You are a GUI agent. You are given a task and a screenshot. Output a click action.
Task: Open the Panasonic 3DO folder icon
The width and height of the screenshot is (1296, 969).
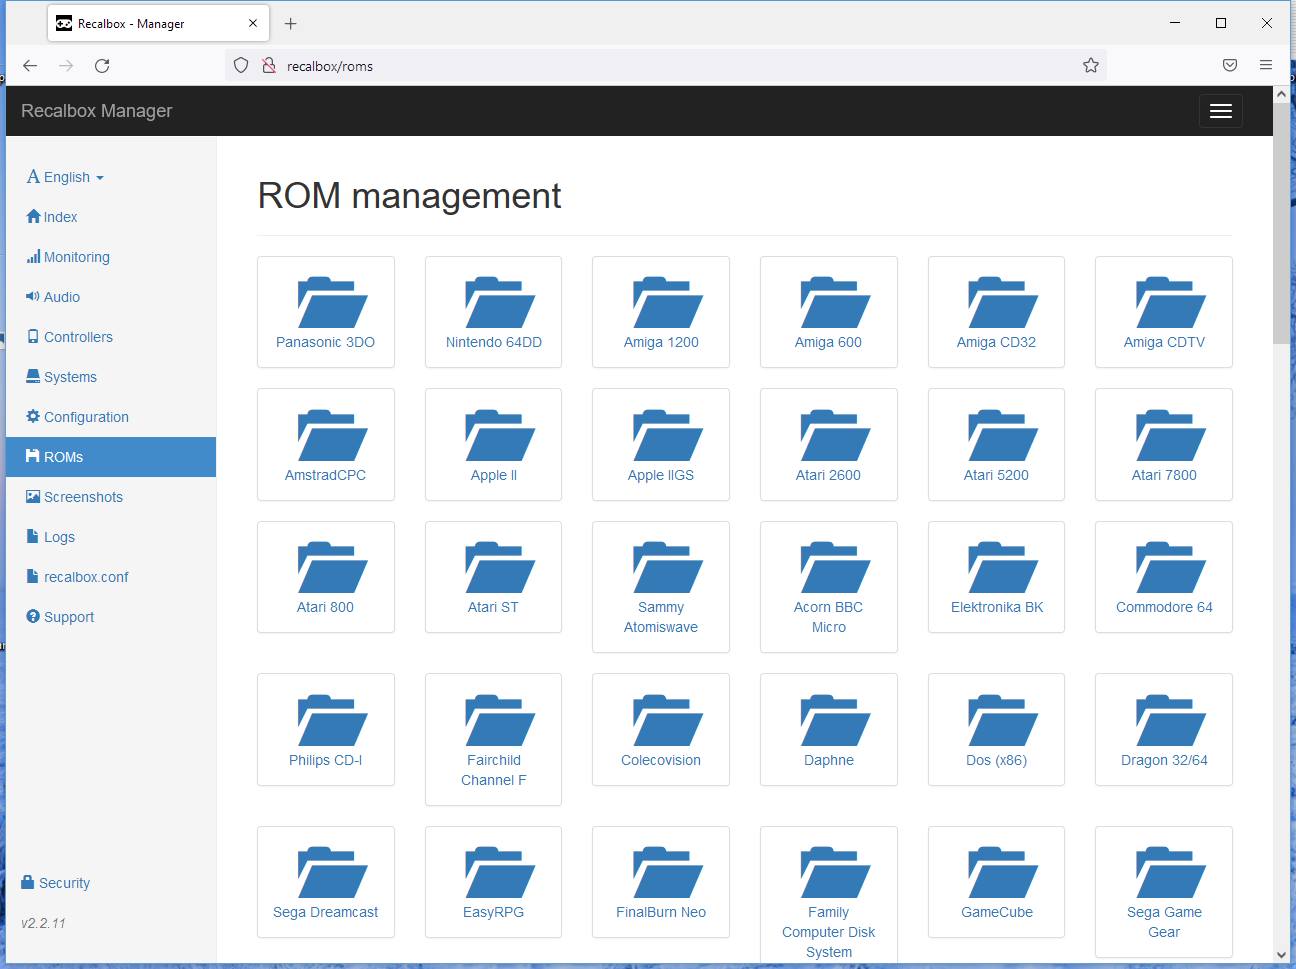coord(333,302)
